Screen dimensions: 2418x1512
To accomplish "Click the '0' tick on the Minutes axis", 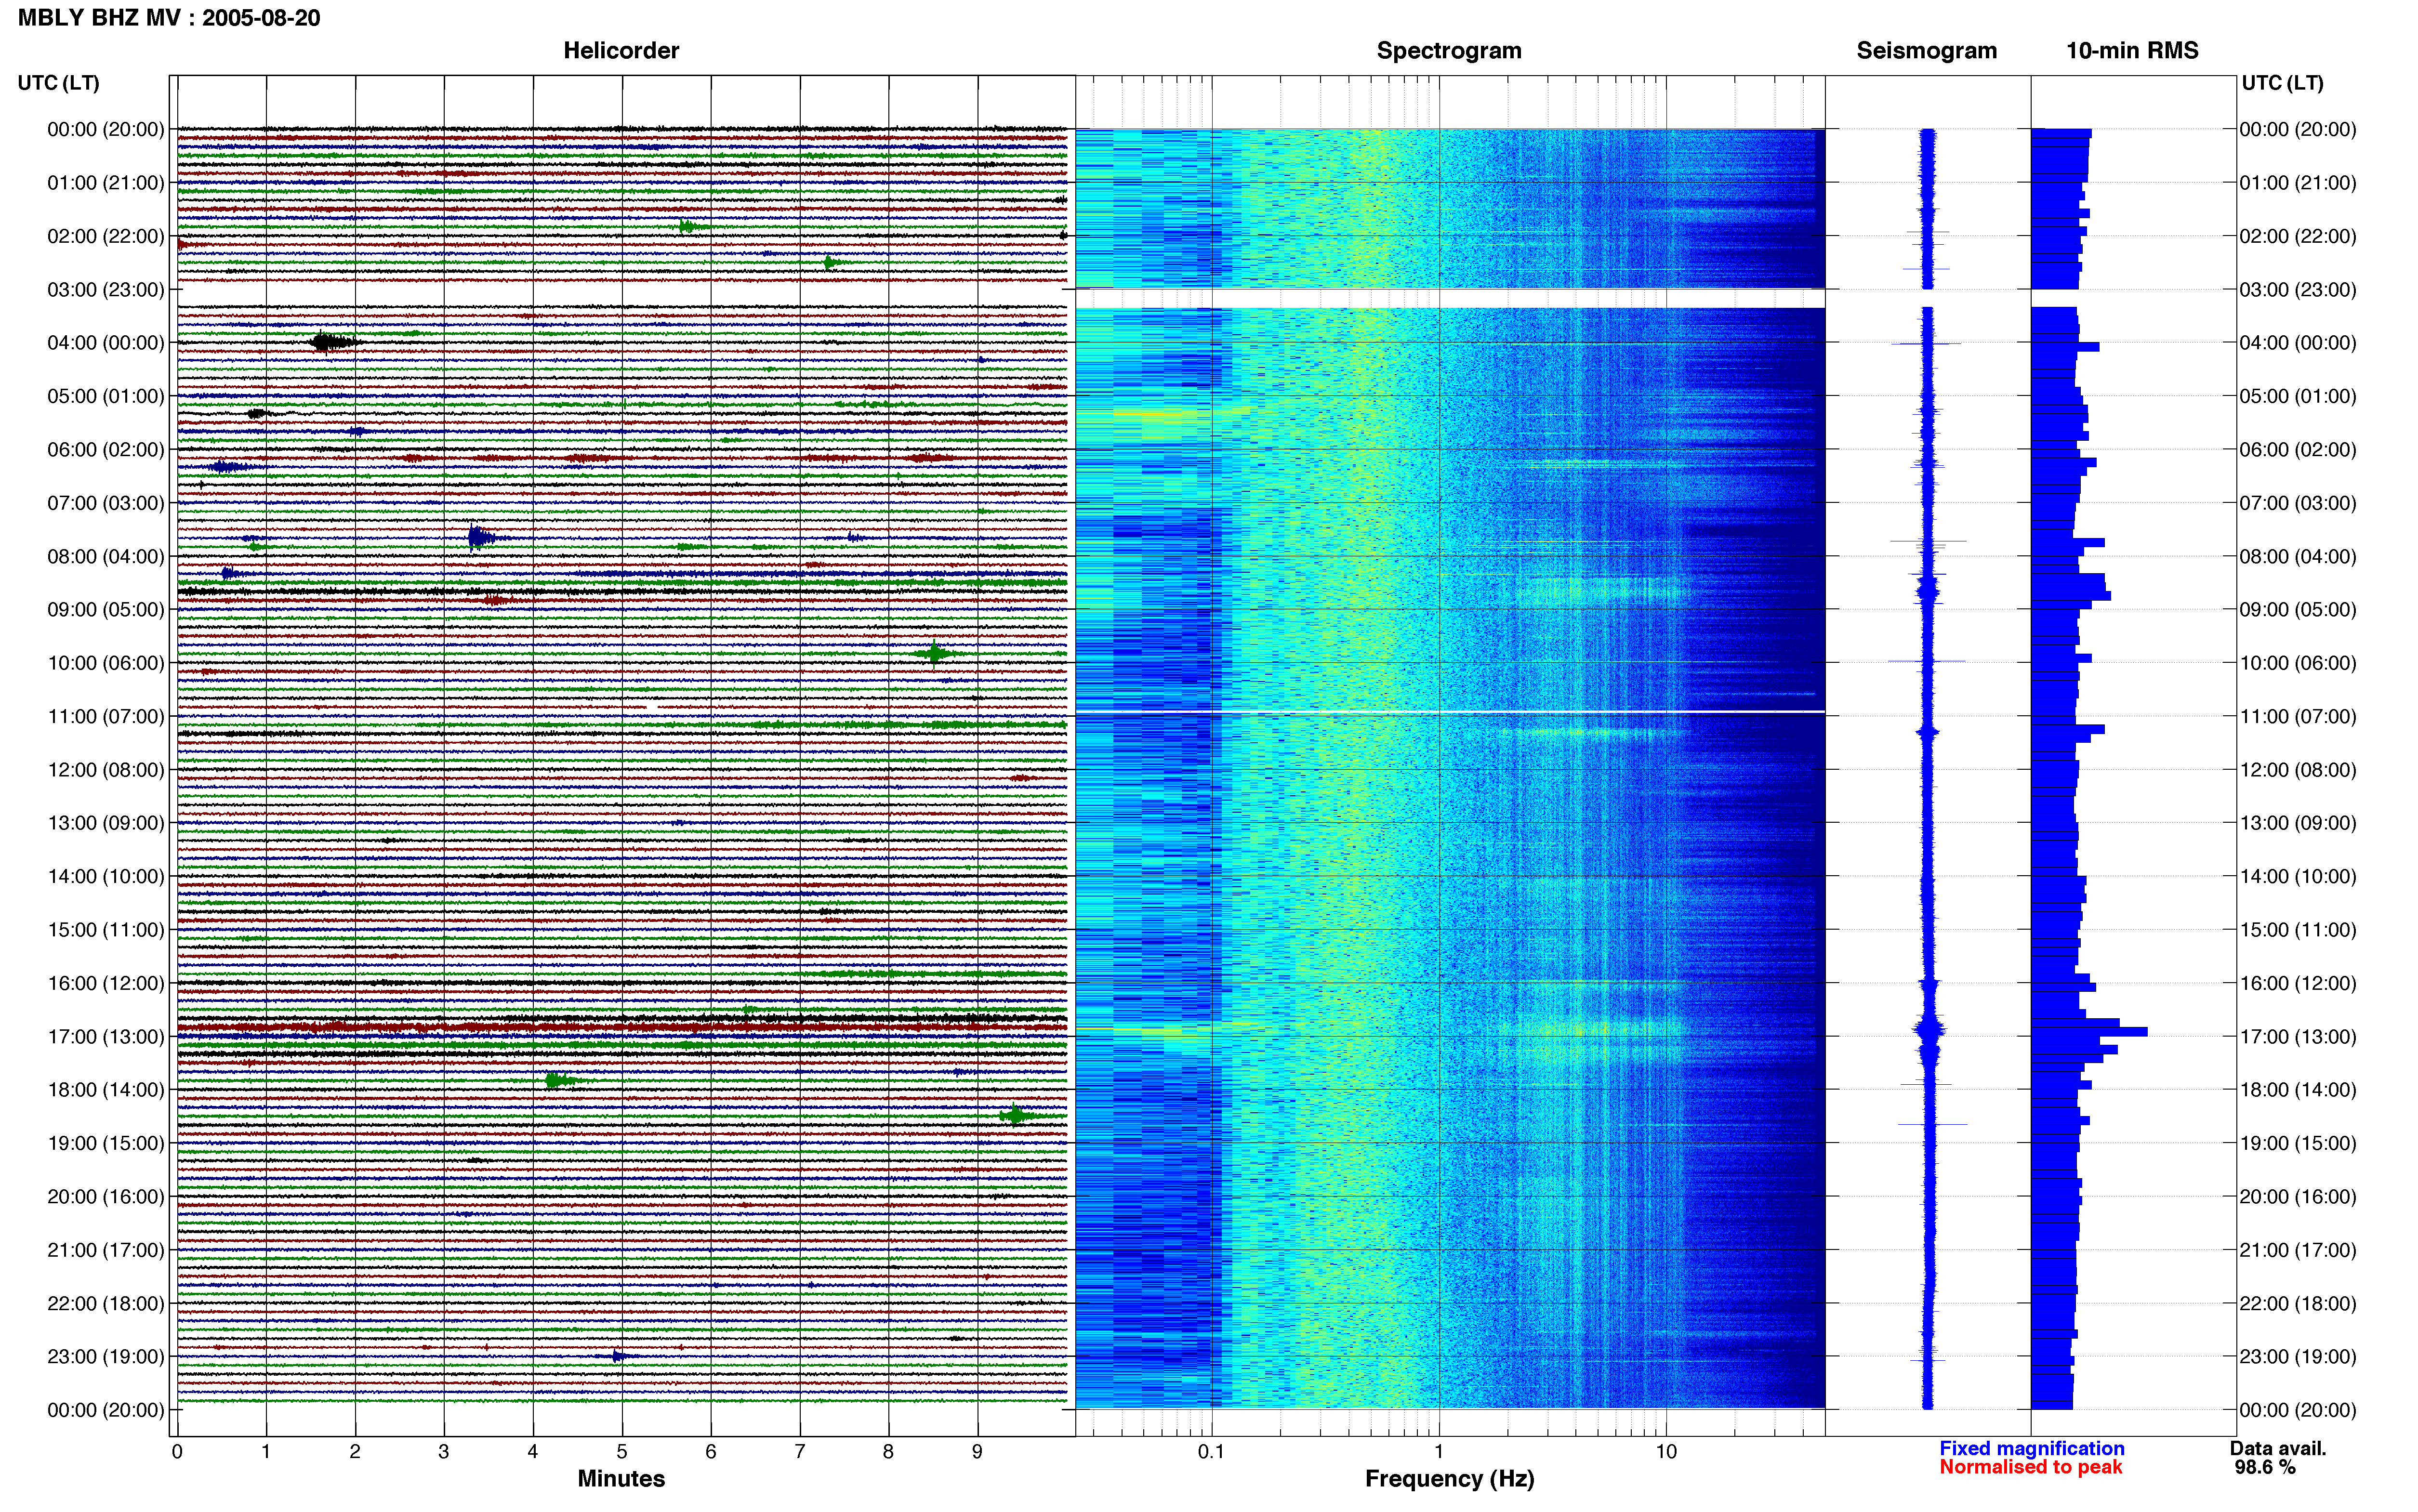I will (177, 1452).
